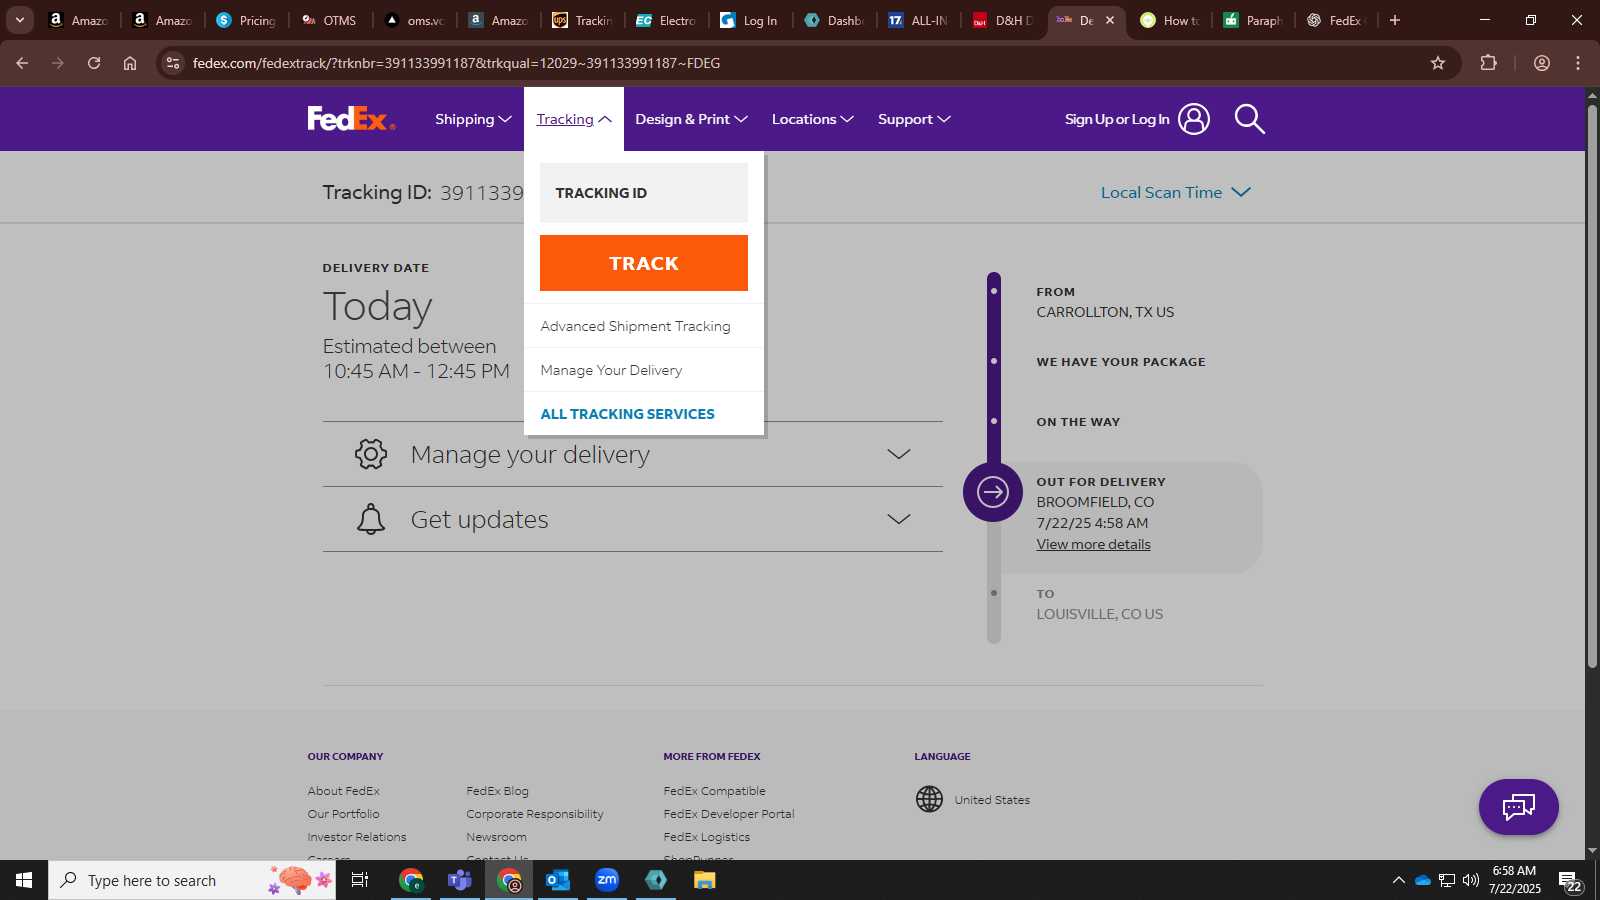1600x900 pixels.
Task: Open Investor Relations footer link
Action: pos(357,837)
